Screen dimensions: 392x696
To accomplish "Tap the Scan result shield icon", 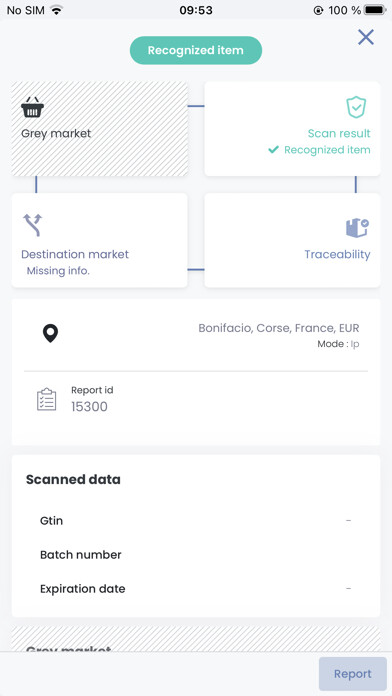I will tap(356, 107).
